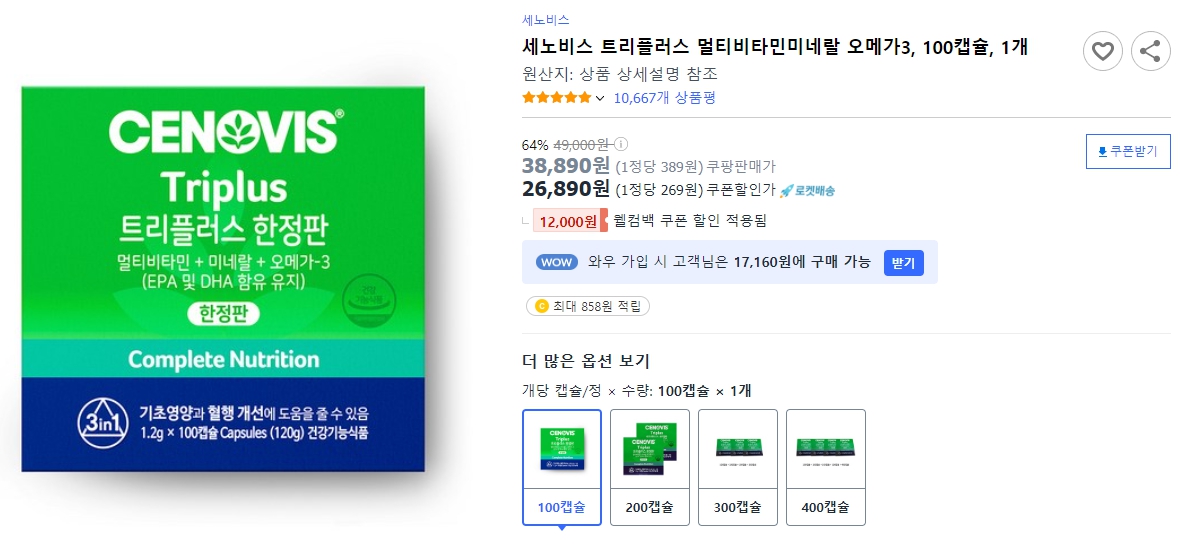Select the 400캡슐 option
The width and height of the screenshot is (1180, 545).
click(x=826, y=467)
